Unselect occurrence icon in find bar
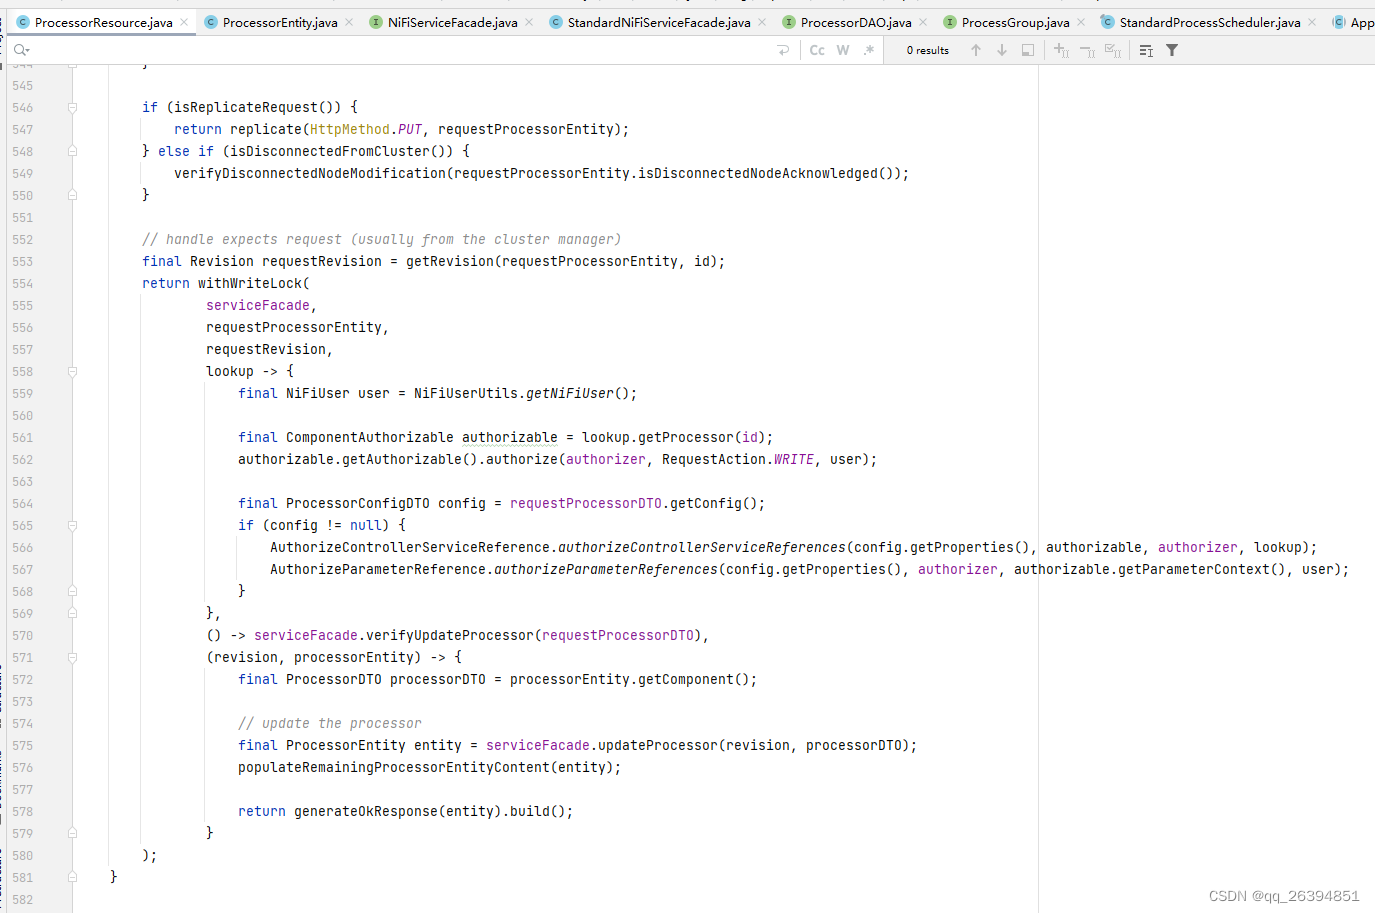Viewport: 1375px width, 913px height. click(1087, 50)
